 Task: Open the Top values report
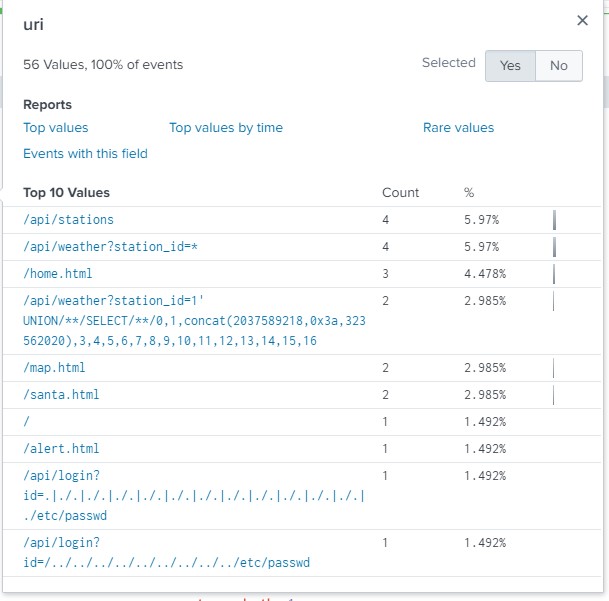pos(56,128)
